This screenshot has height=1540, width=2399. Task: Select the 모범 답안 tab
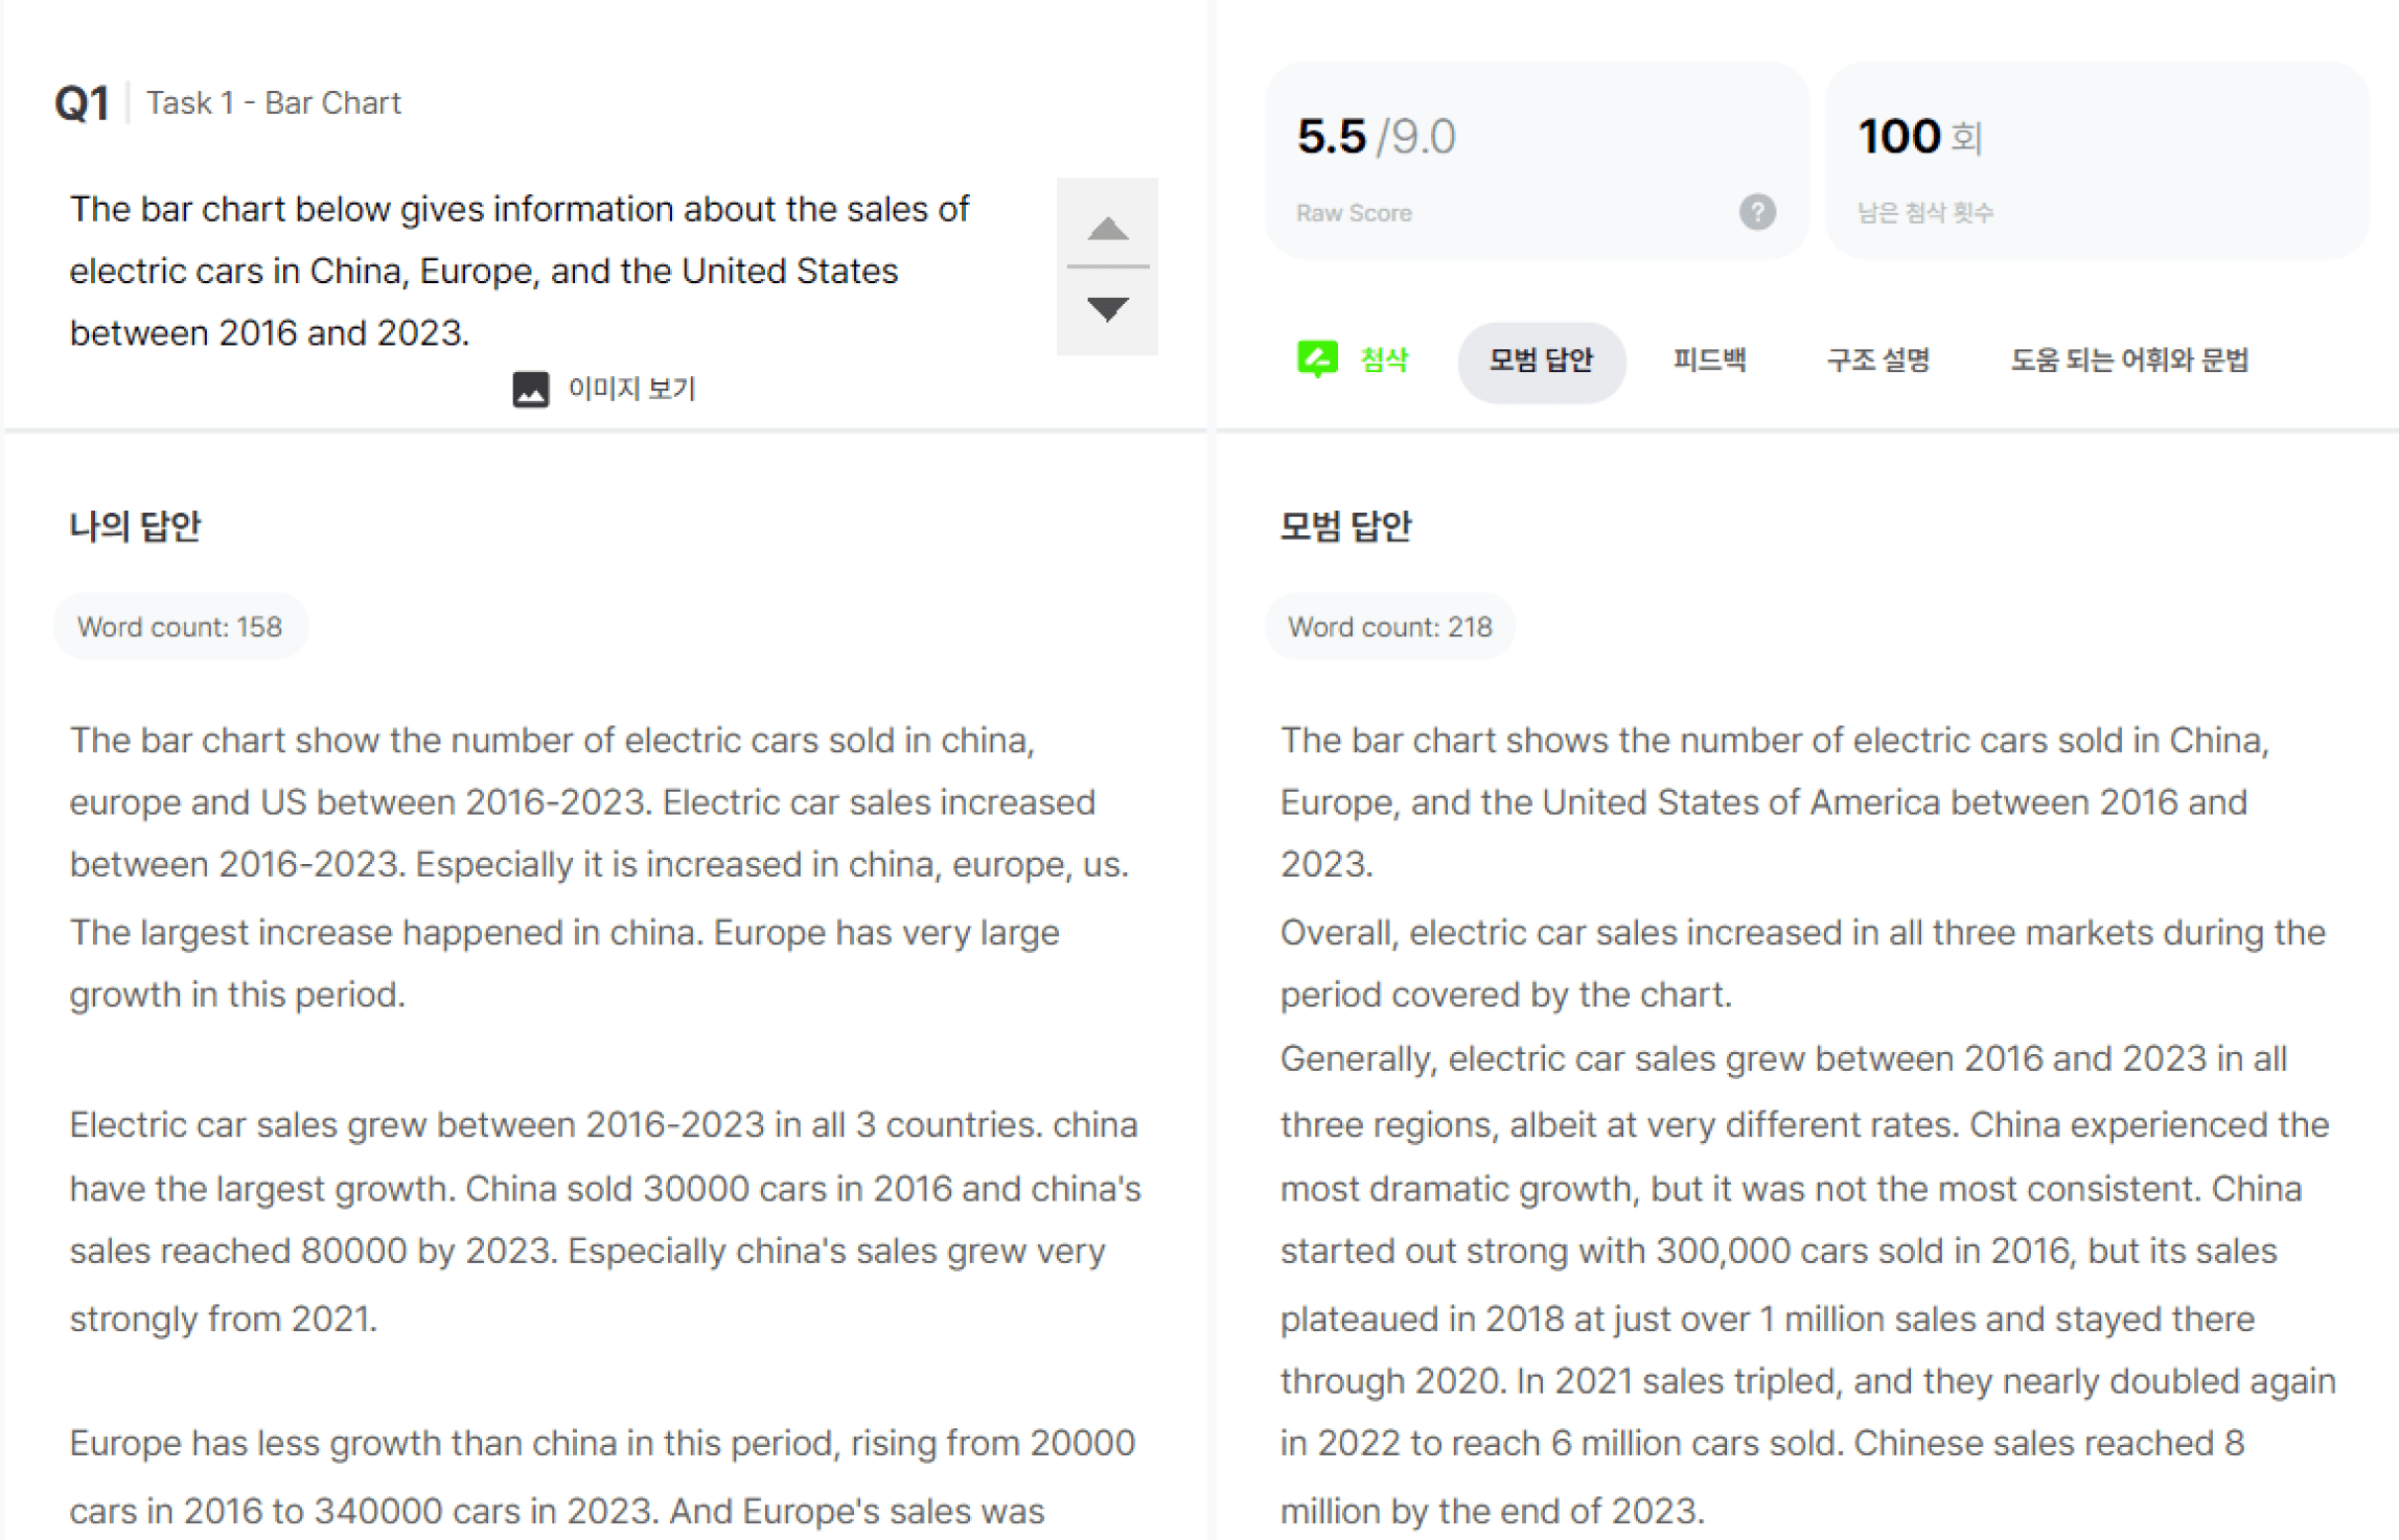[x=1540, y=361]
